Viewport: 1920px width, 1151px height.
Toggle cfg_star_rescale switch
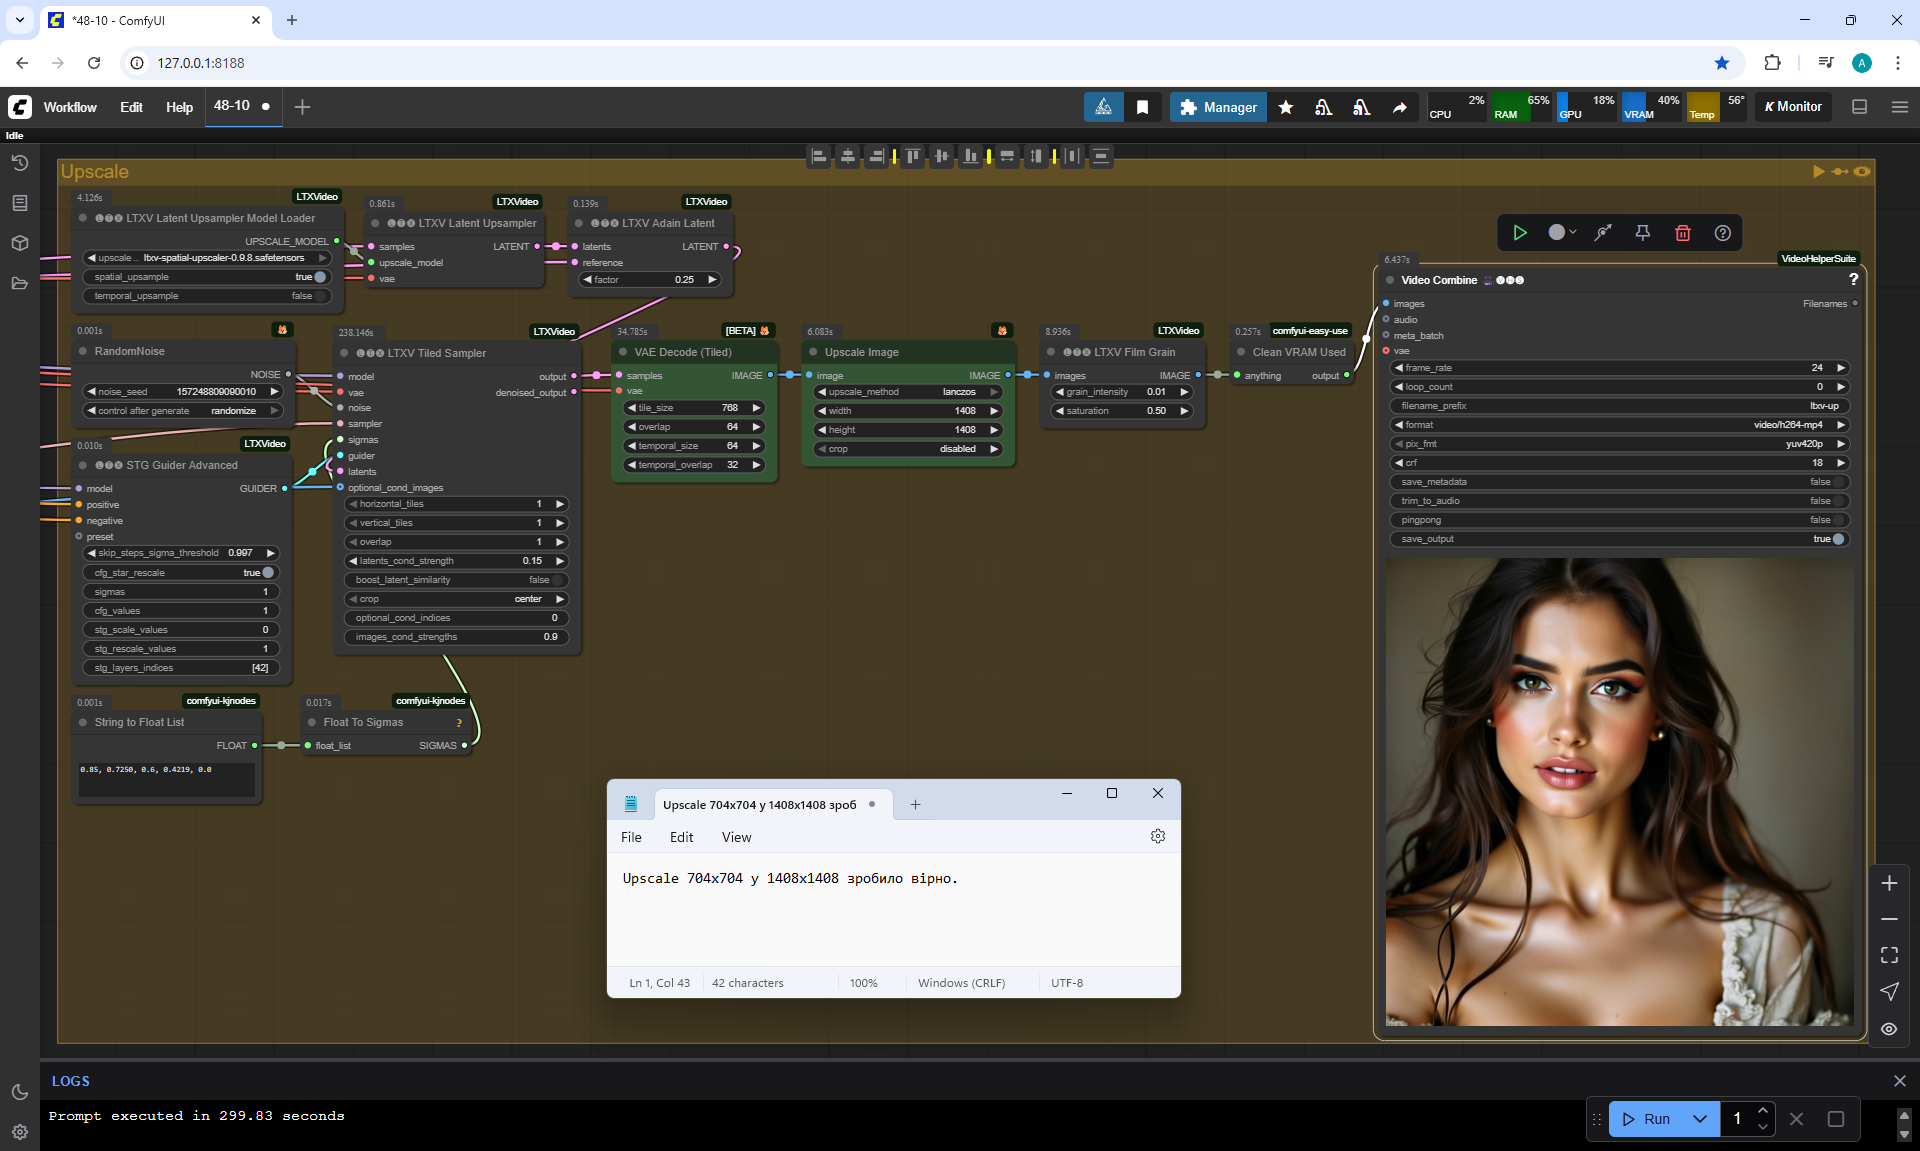pyautogui.click(x=267, y=573)
